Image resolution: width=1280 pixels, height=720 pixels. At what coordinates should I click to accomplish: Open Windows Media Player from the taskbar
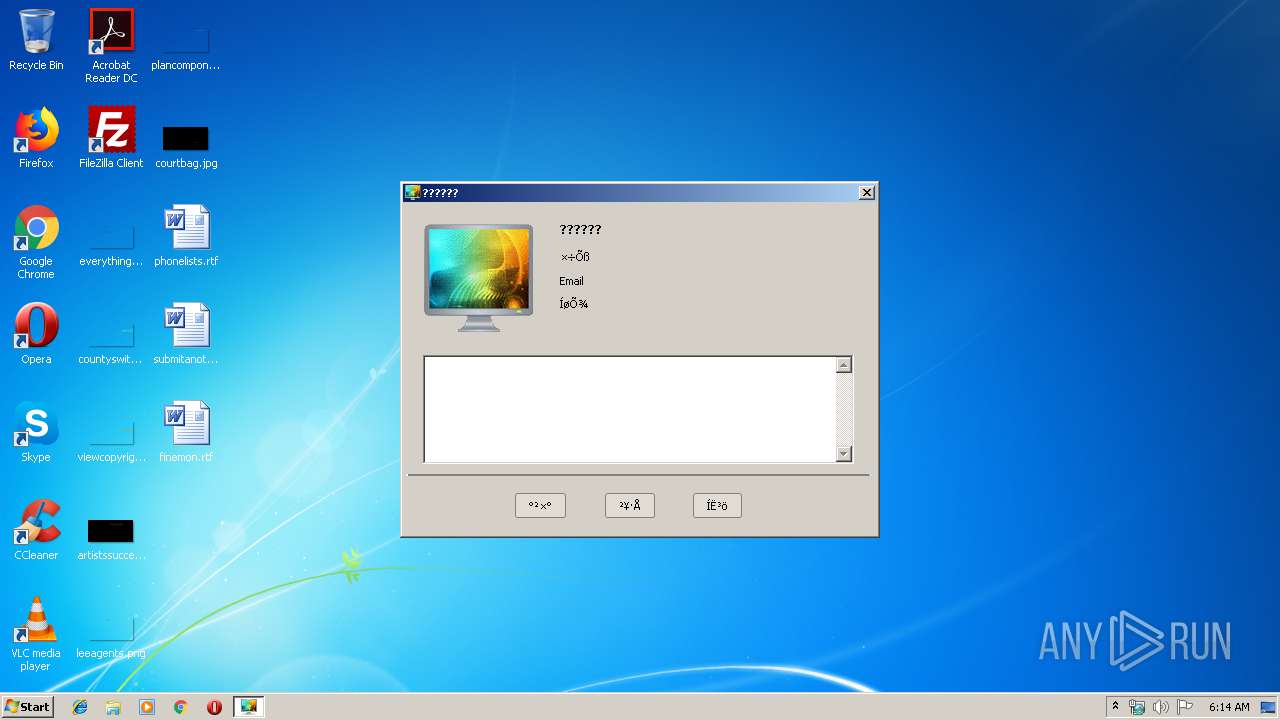click(x=147, y=707)
